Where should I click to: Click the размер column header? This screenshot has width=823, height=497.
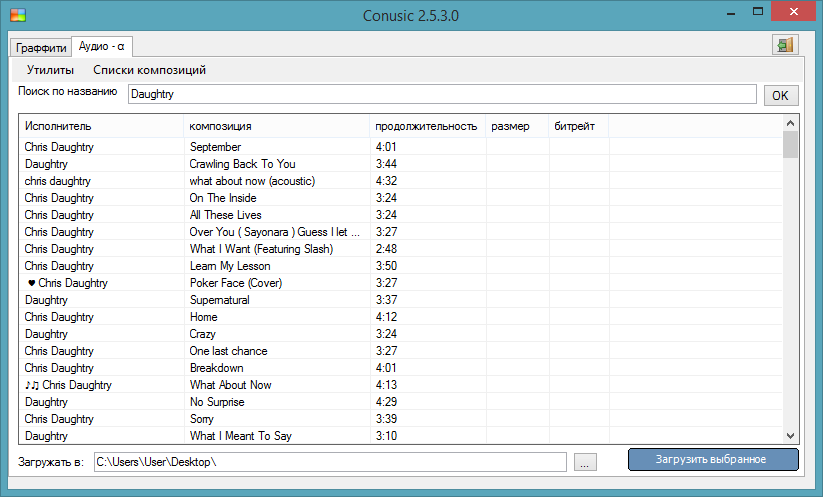pos(517,126)
